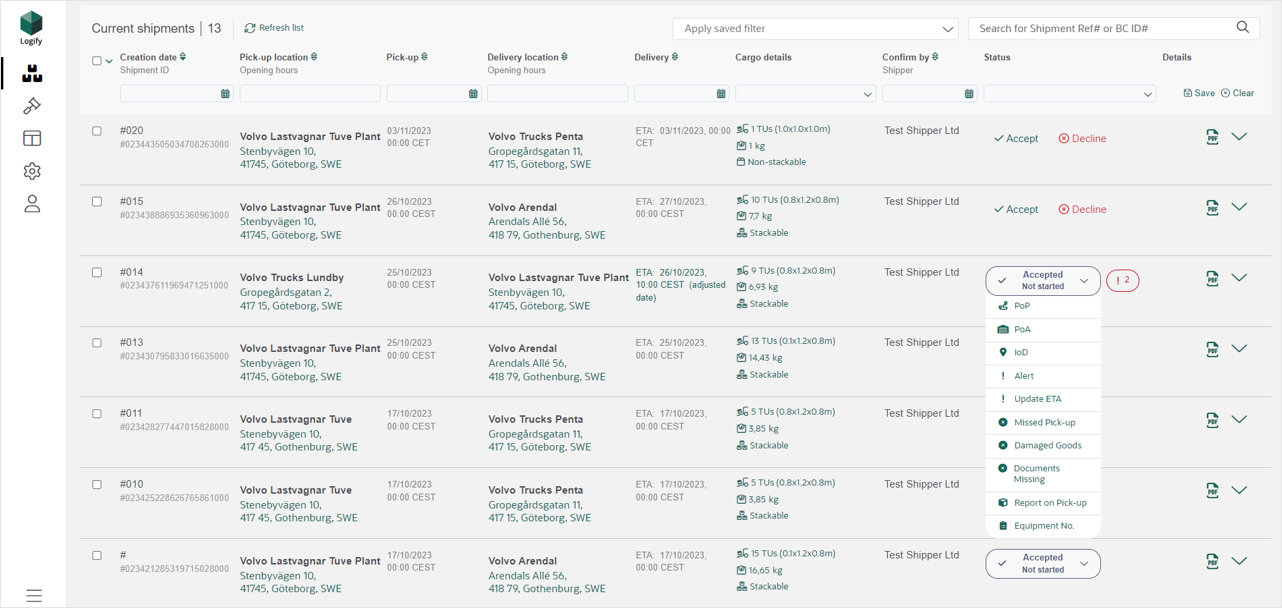Open settings gear in the sidebar

click(x=32, y=171)
